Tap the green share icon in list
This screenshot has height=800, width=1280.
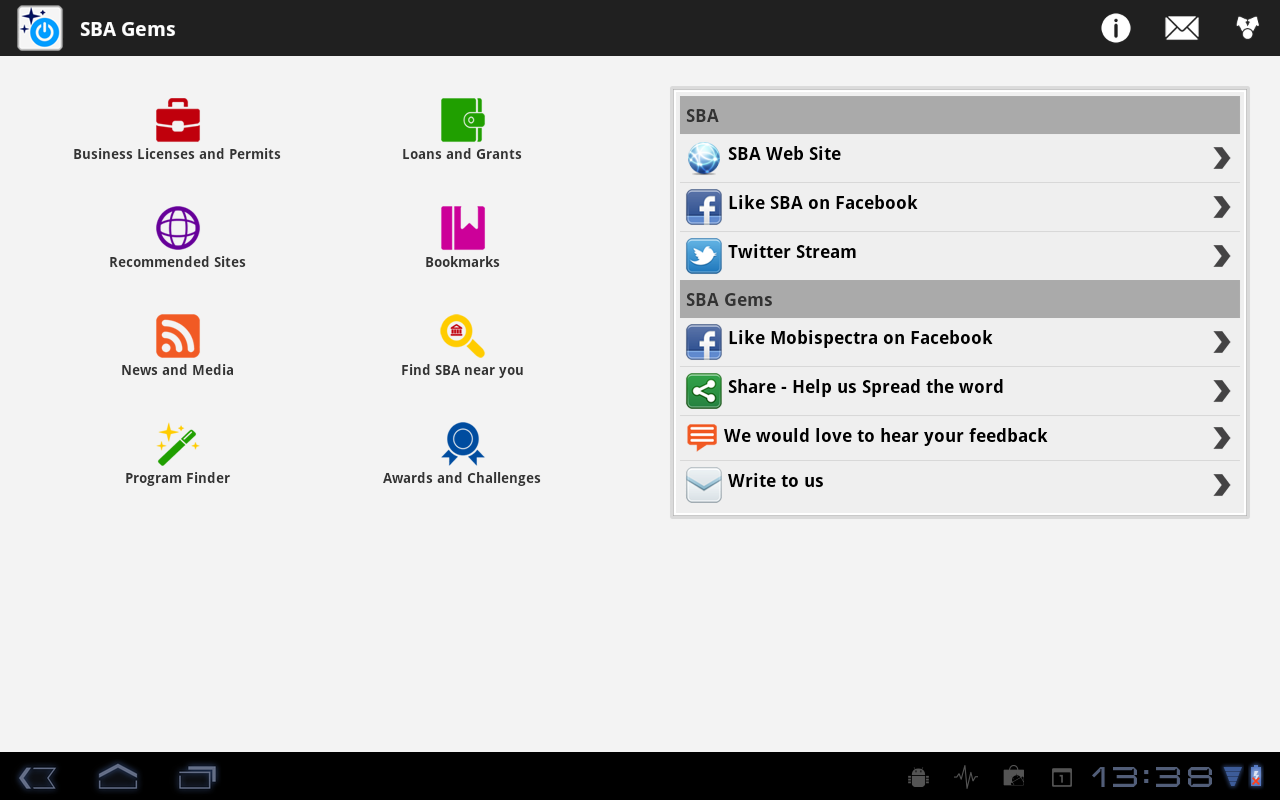tap(704, 391)
